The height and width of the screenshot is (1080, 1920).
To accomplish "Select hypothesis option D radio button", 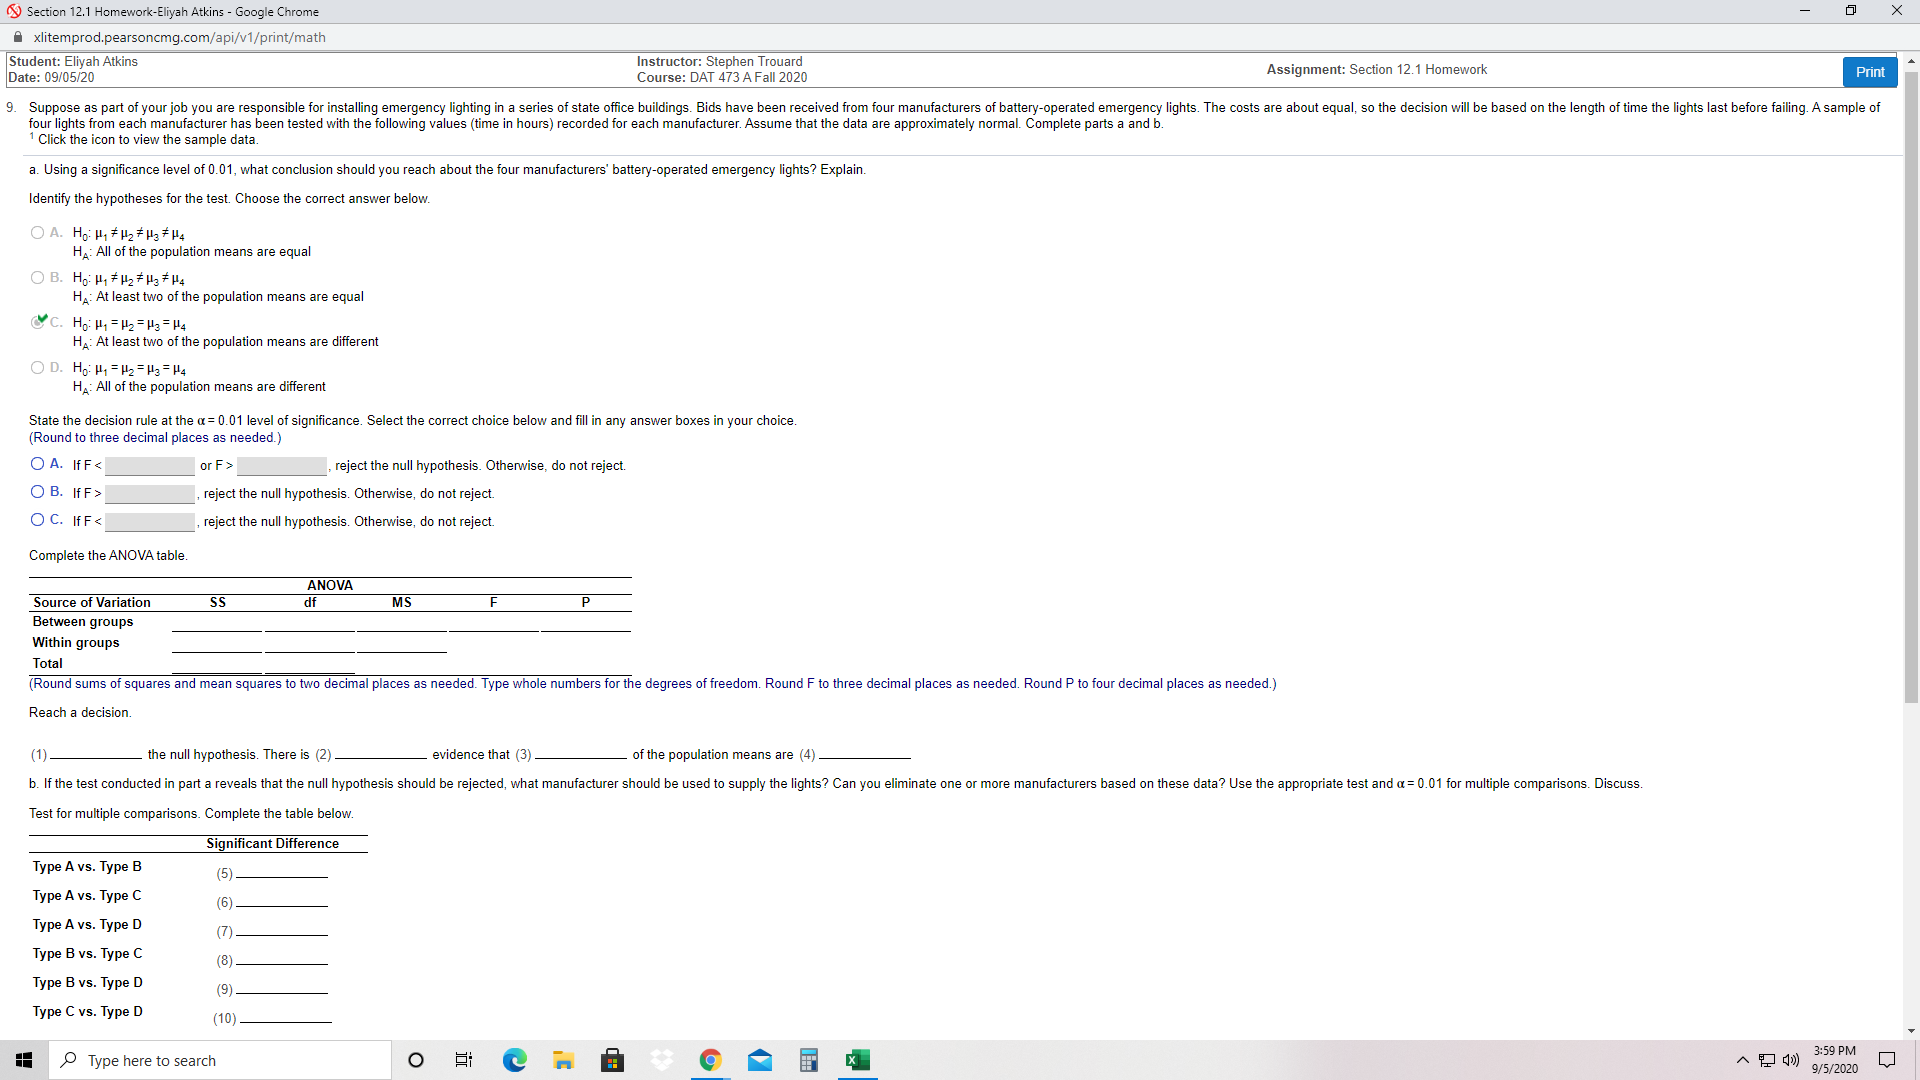I will (37, 368).
